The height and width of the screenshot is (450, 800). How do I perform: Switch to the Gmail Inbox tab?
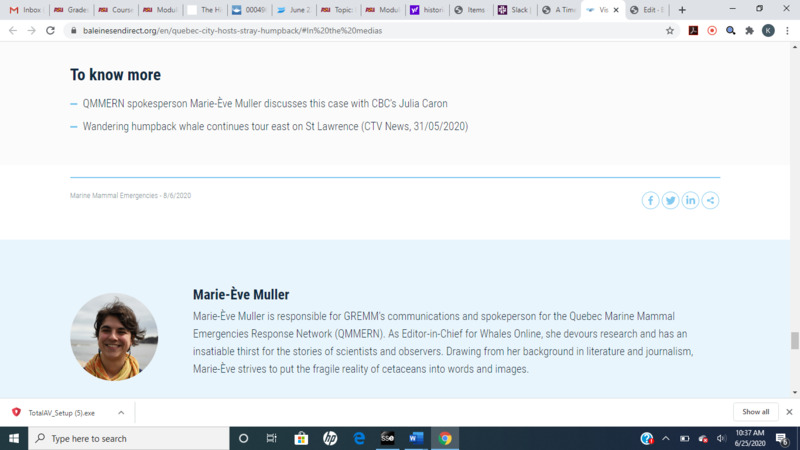27,10
